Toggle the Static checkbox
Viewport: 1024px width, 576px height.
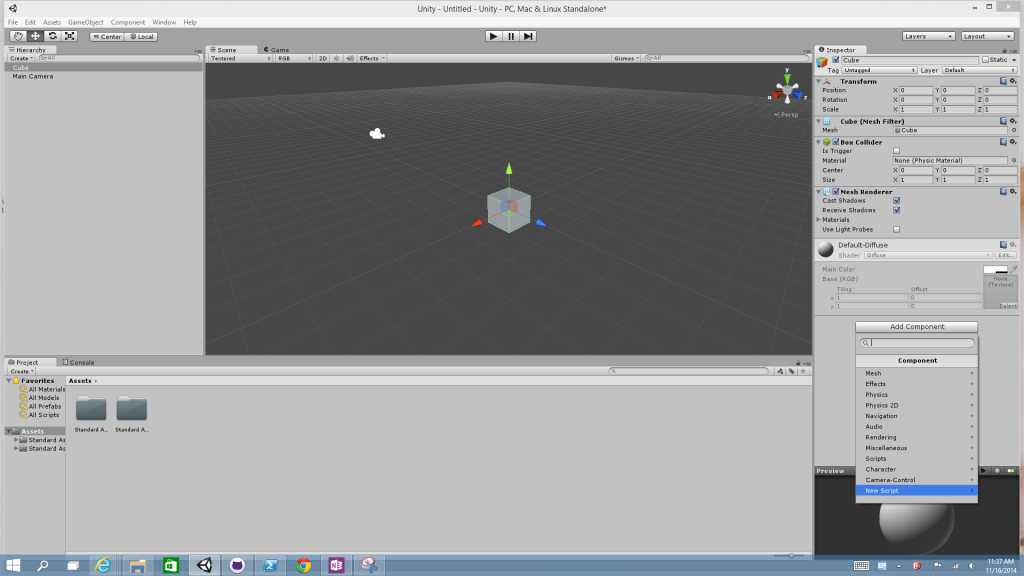(985, 60)
